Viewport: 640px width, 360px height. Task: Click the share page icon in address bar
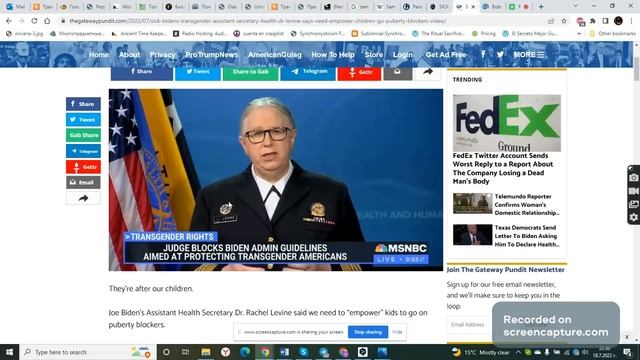[551, 21]
